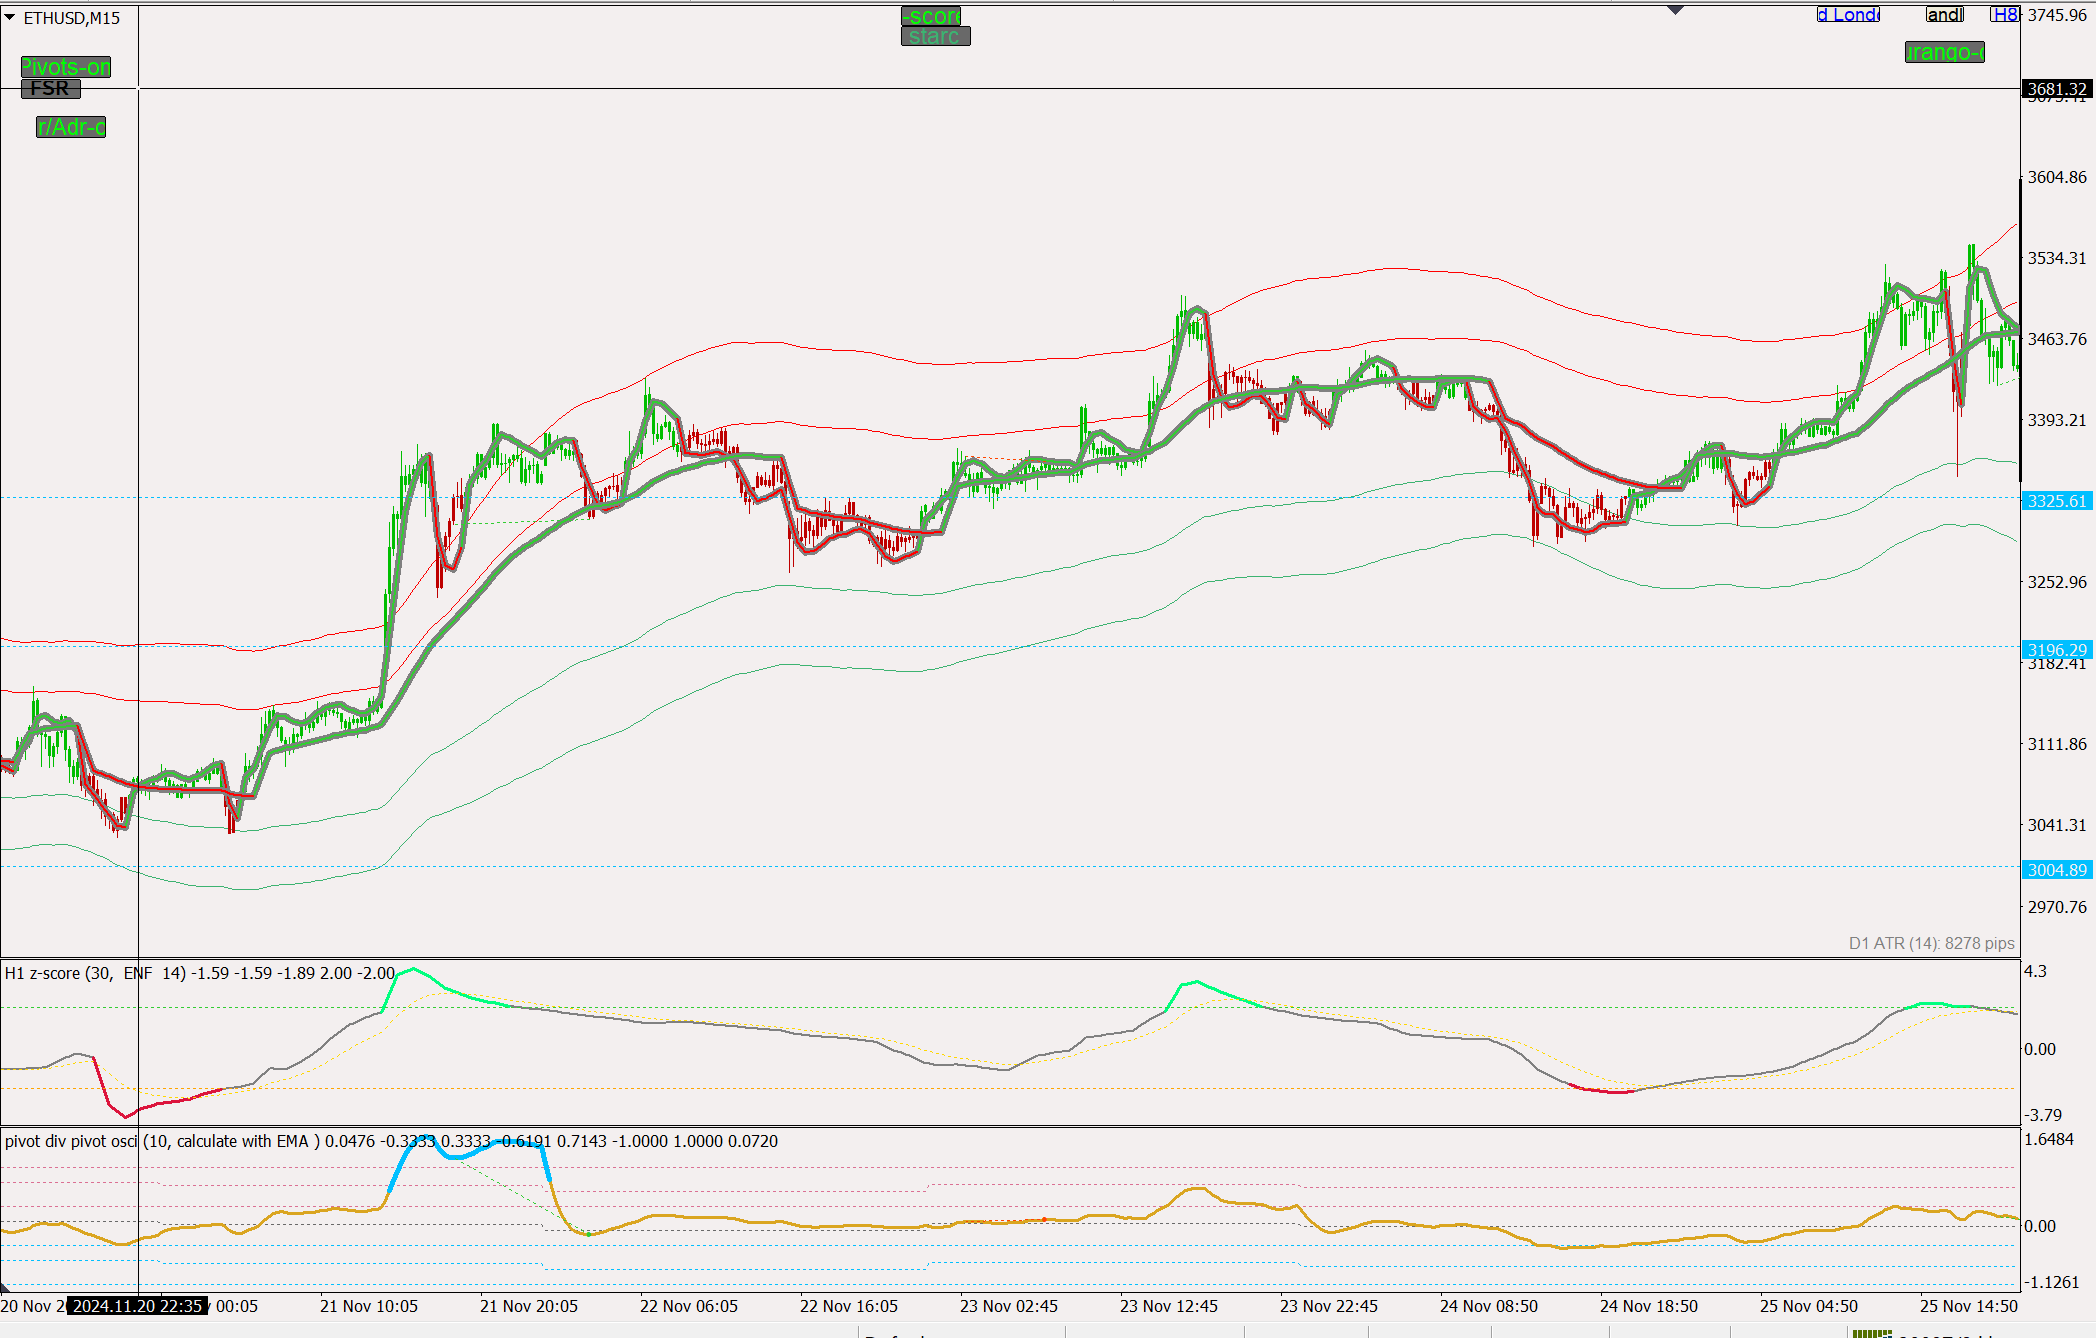Toggle the r/Adr-c green button
The height and width of the screenshot is (1338, 2096).
point(71,127)
